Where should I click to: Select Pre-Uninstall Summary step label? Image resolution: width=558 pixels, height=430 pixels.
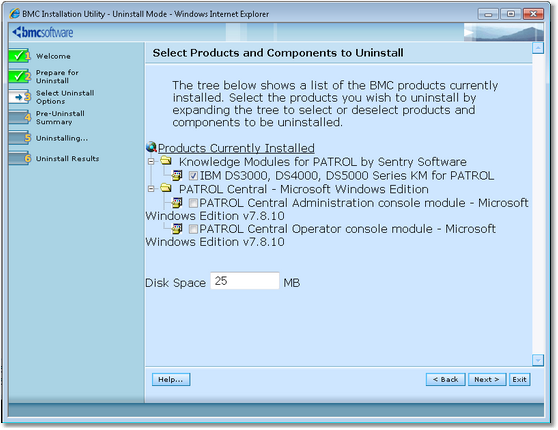click(x=60, y=117)
